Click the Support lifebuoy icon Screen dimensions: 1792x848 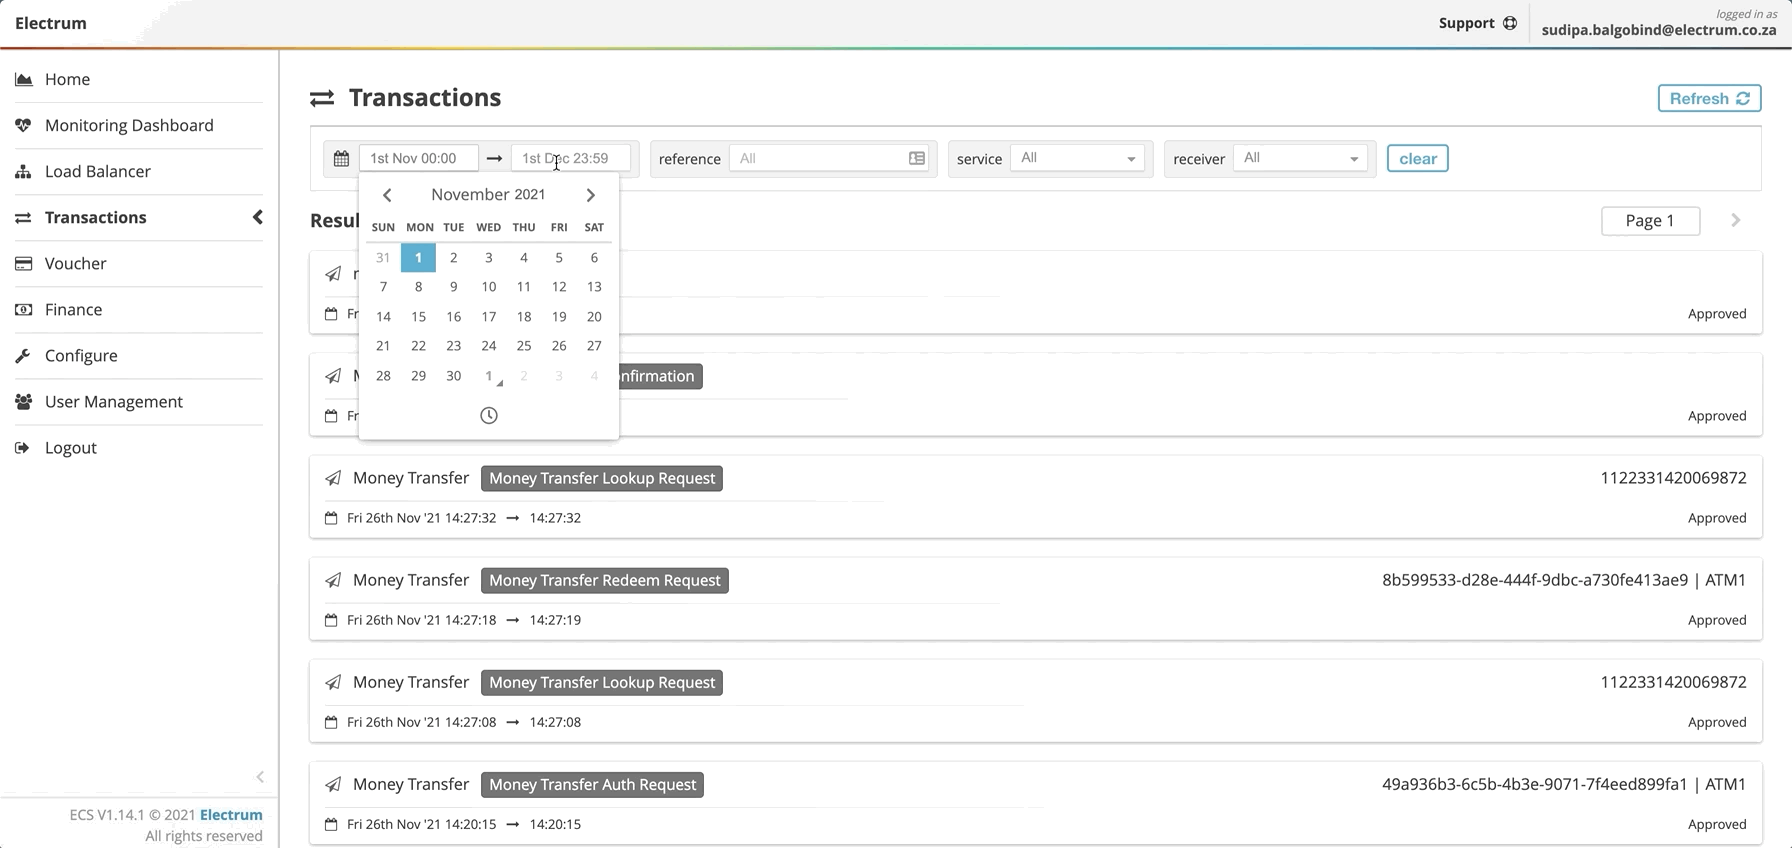click(1510, 23)
